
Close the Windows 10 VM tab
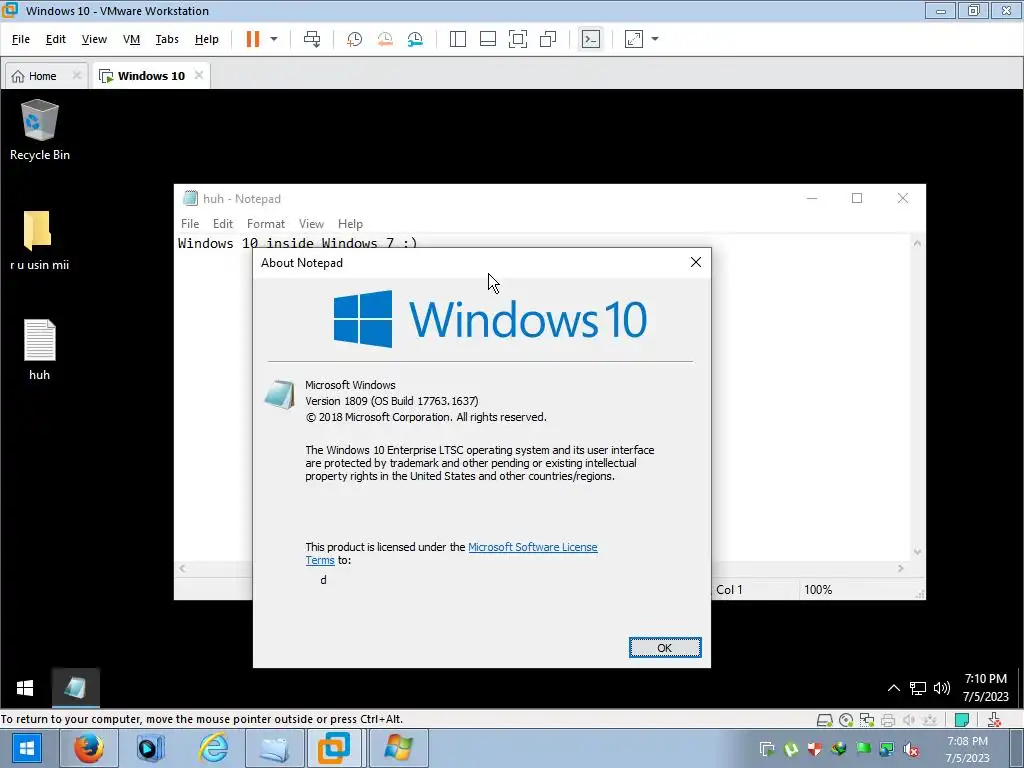pyautogui.click(x=199, y=75)
